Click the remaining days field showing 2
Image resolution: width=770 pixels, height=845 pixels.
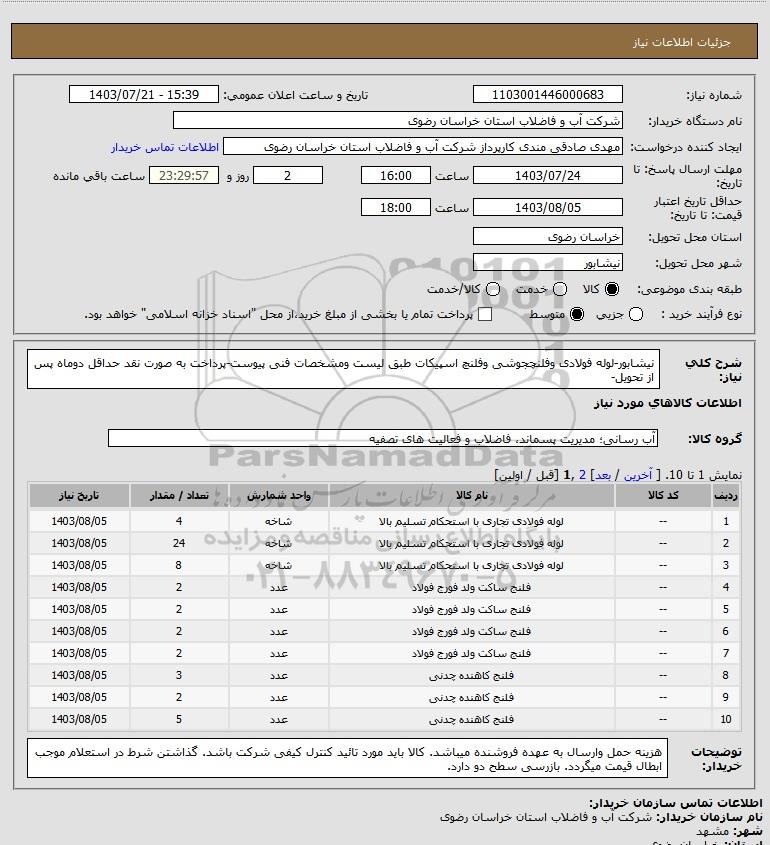pyautogui.click(x=288, y=175)
